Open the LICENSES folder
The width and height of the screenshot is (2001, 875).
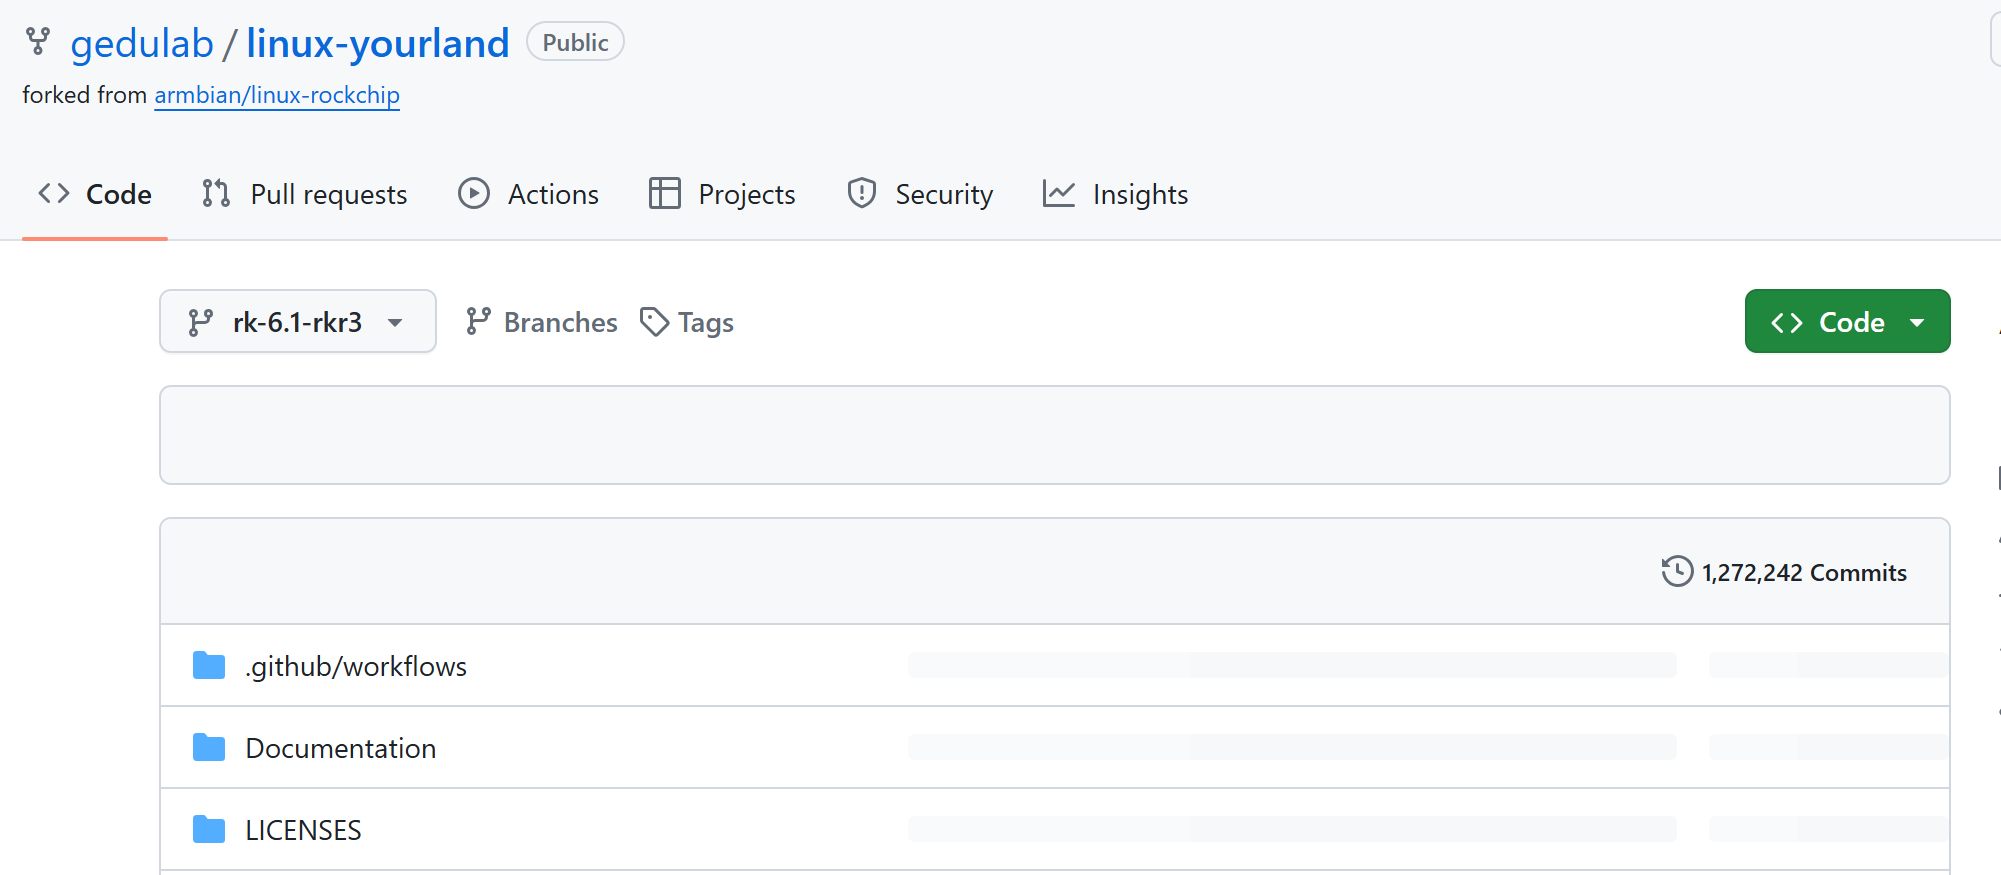coord(304,830)
